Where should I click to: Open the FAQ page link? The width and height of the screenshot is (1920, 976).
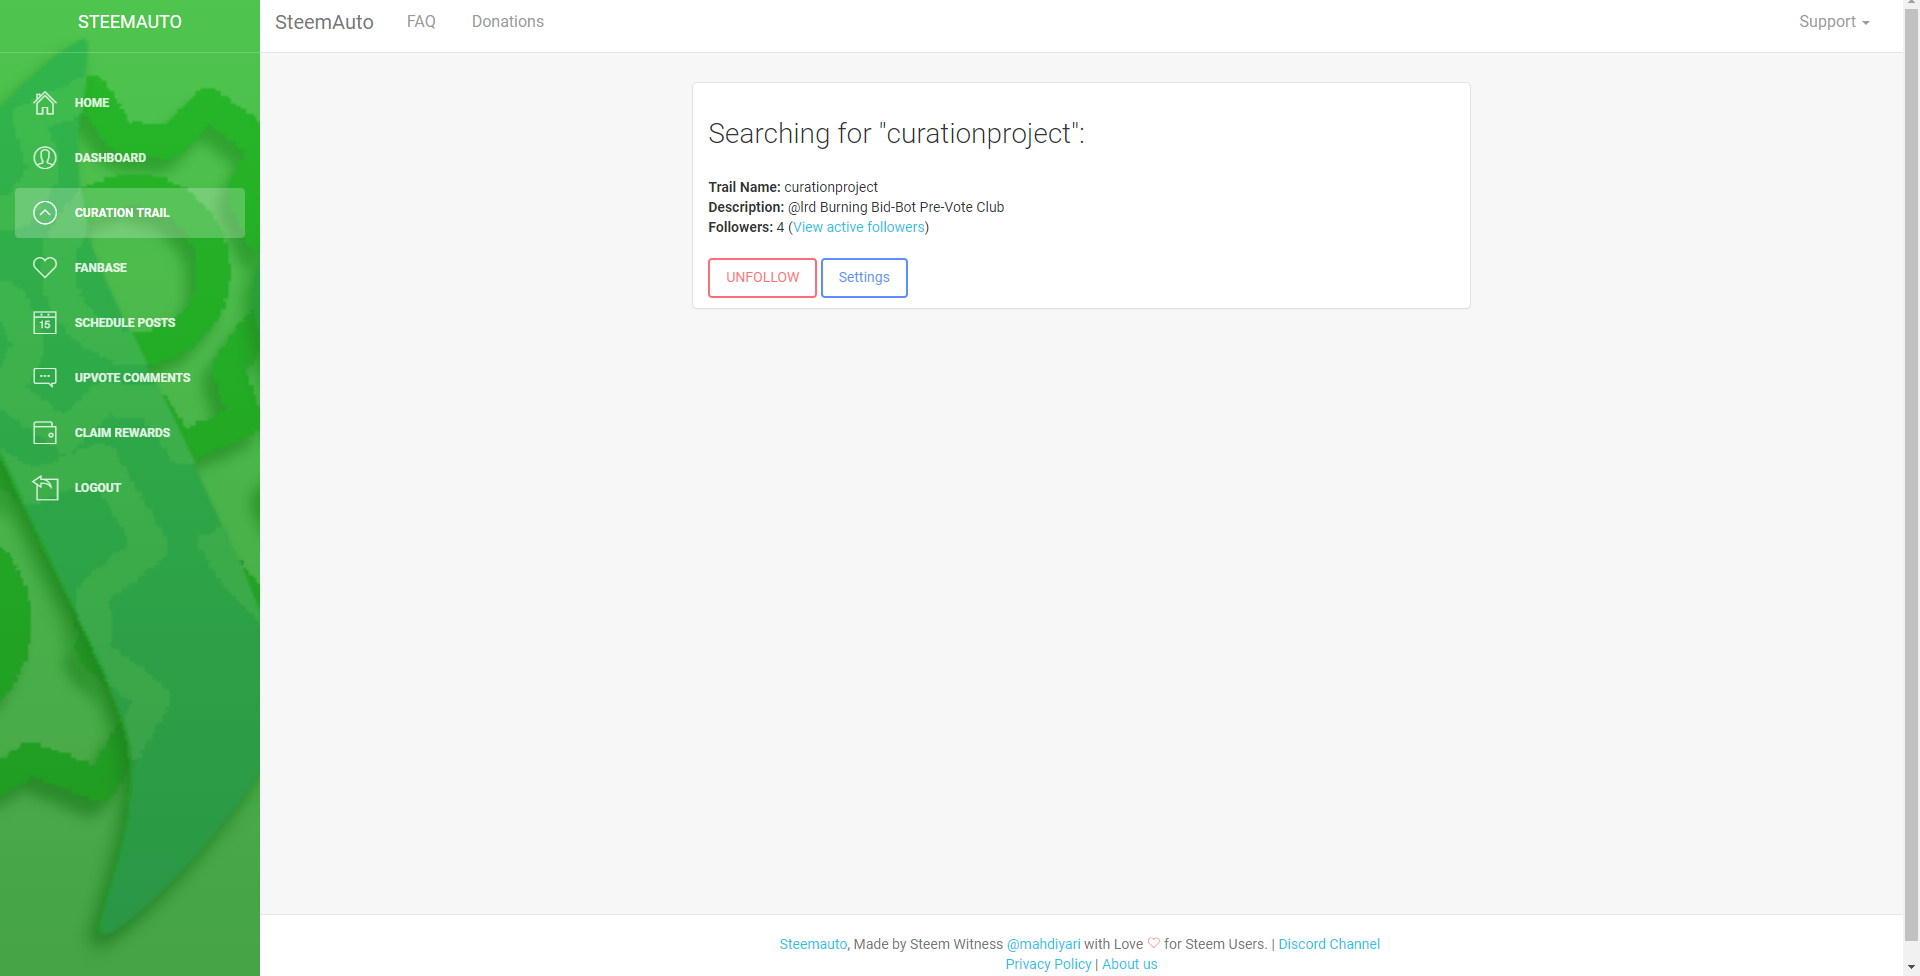coord(421,22)
